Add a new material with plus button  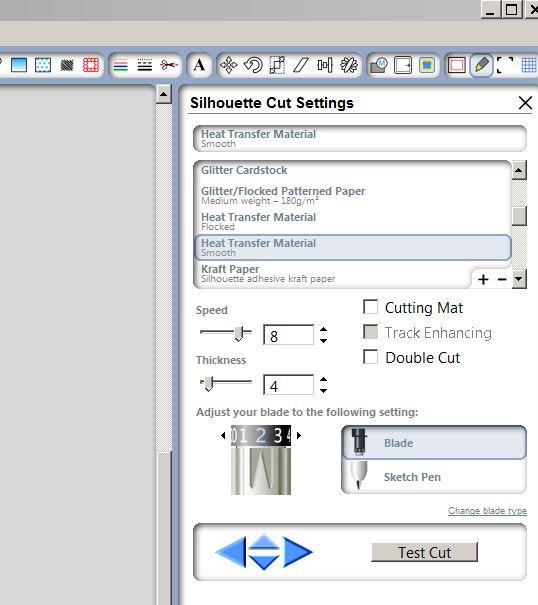[483, 279]
